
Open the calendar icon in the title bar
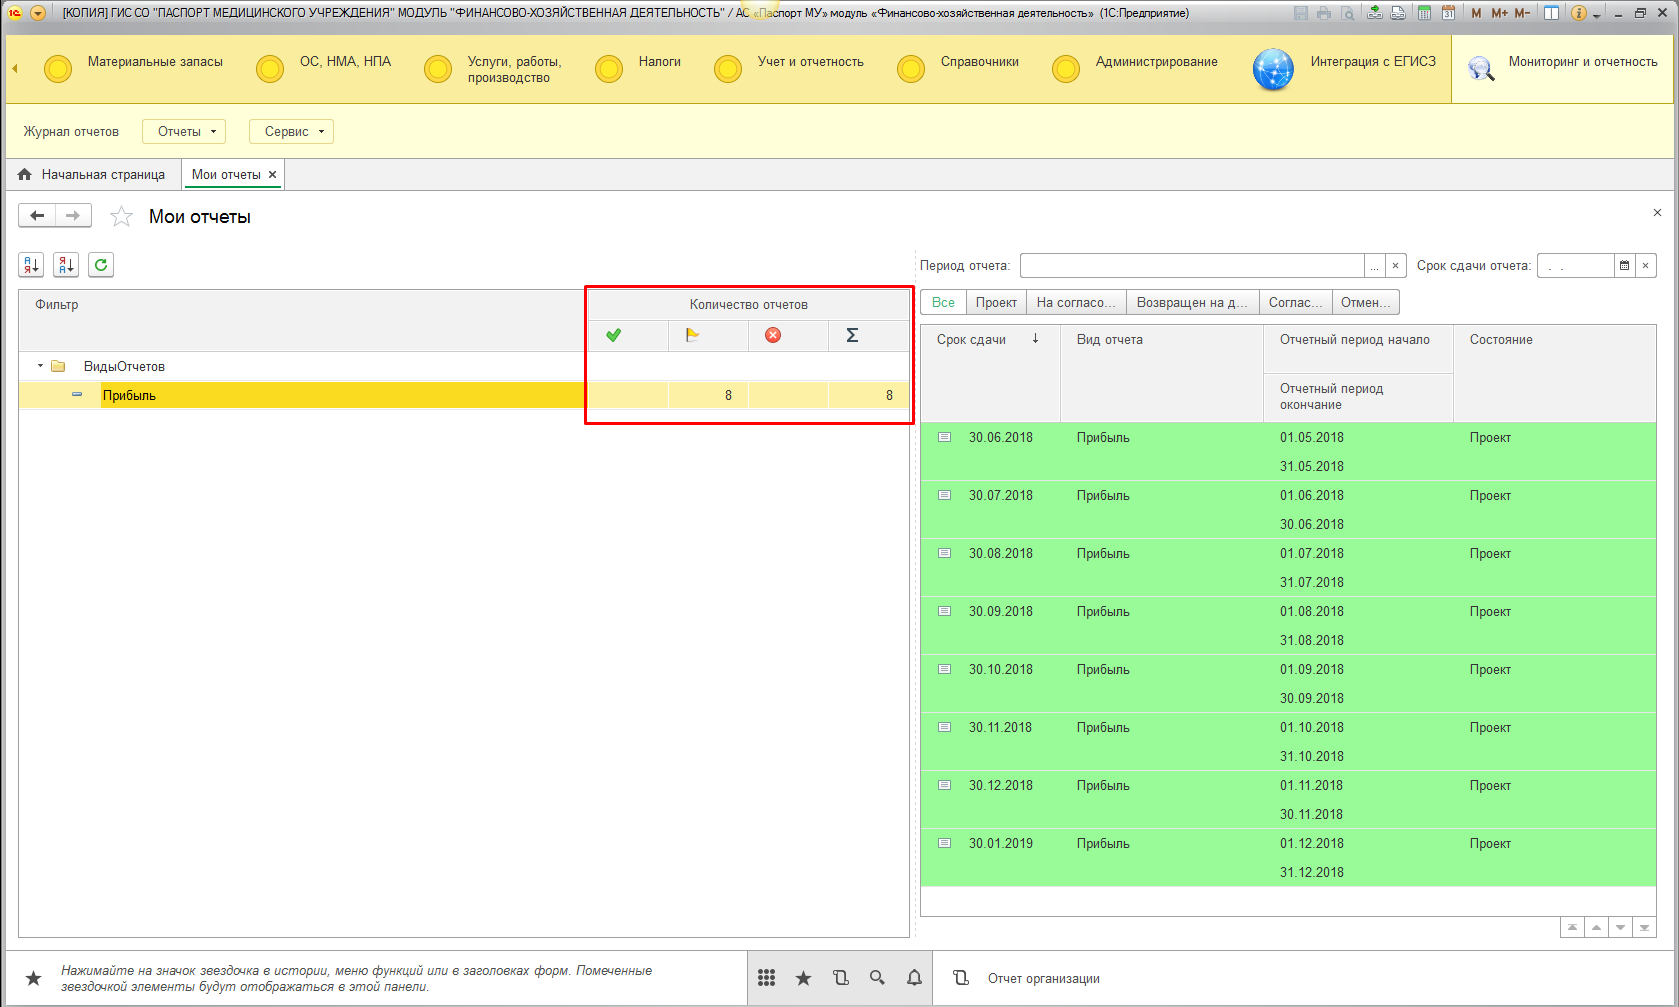point(1448,13)
